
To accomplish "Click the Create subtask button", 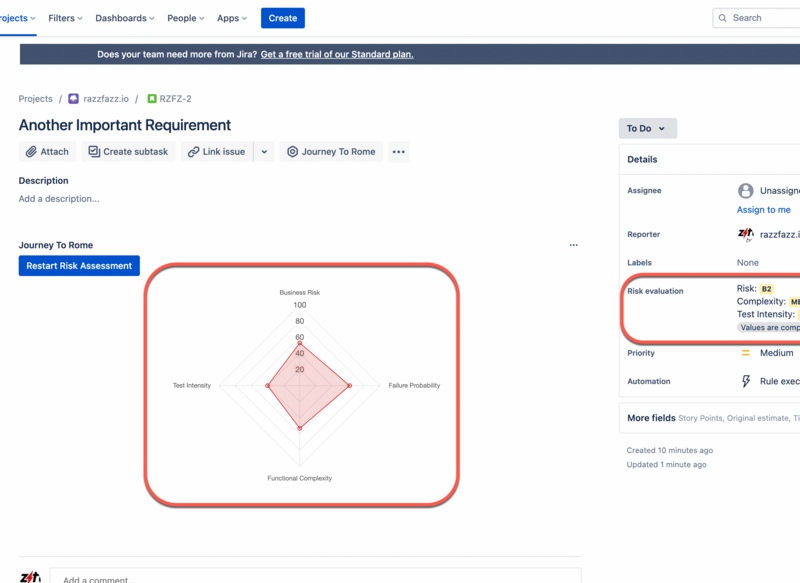I will pyautogui.click(x=128, y=152).
